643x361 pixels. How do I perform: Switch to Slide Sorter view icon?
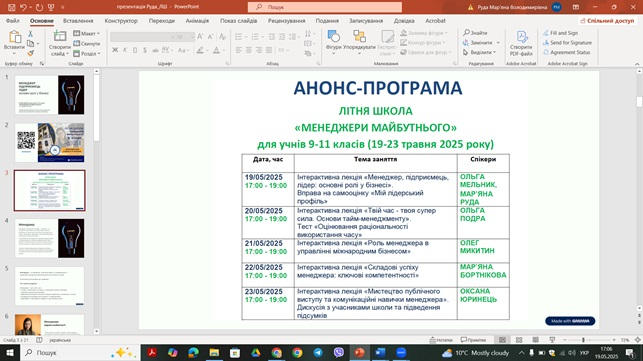click(x=519, y=340)
